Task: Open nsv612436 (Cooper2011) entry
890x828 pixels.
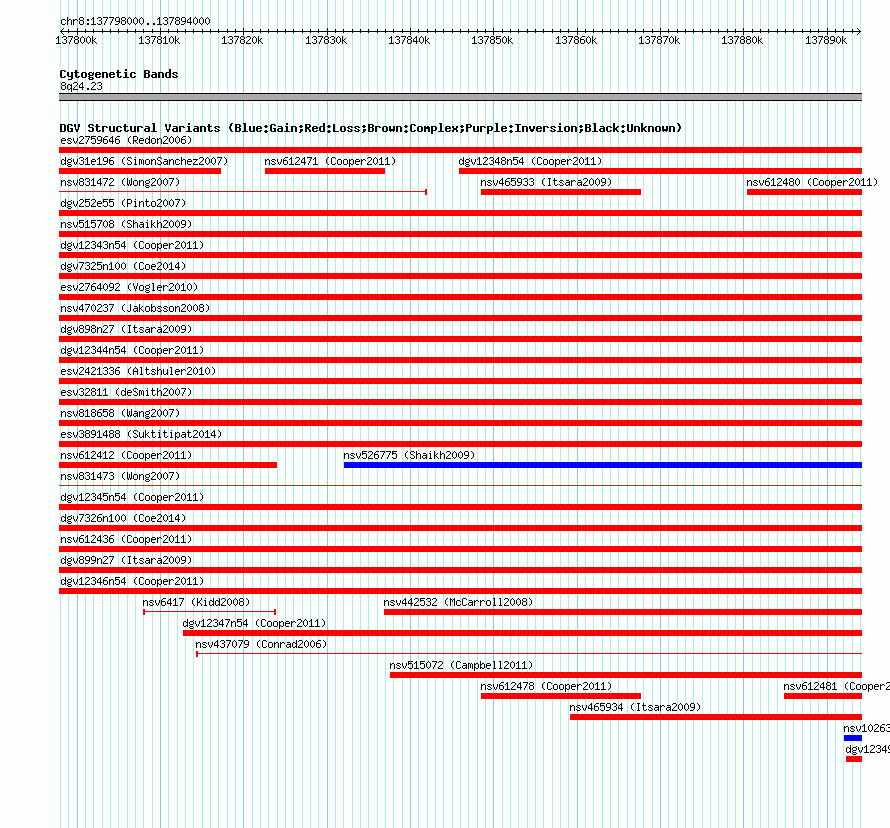Action: pos(126,539)
